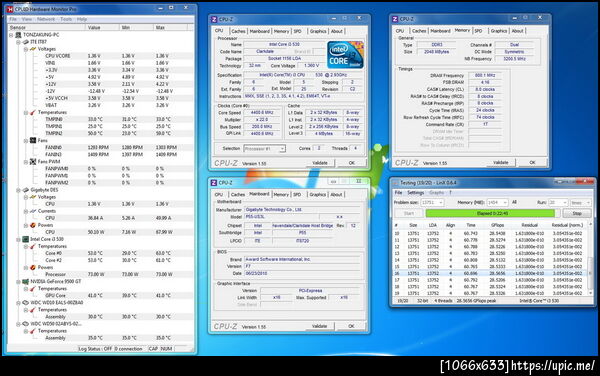
Task: Select the highlighted run 16 row in LinX
Action: 490,273
